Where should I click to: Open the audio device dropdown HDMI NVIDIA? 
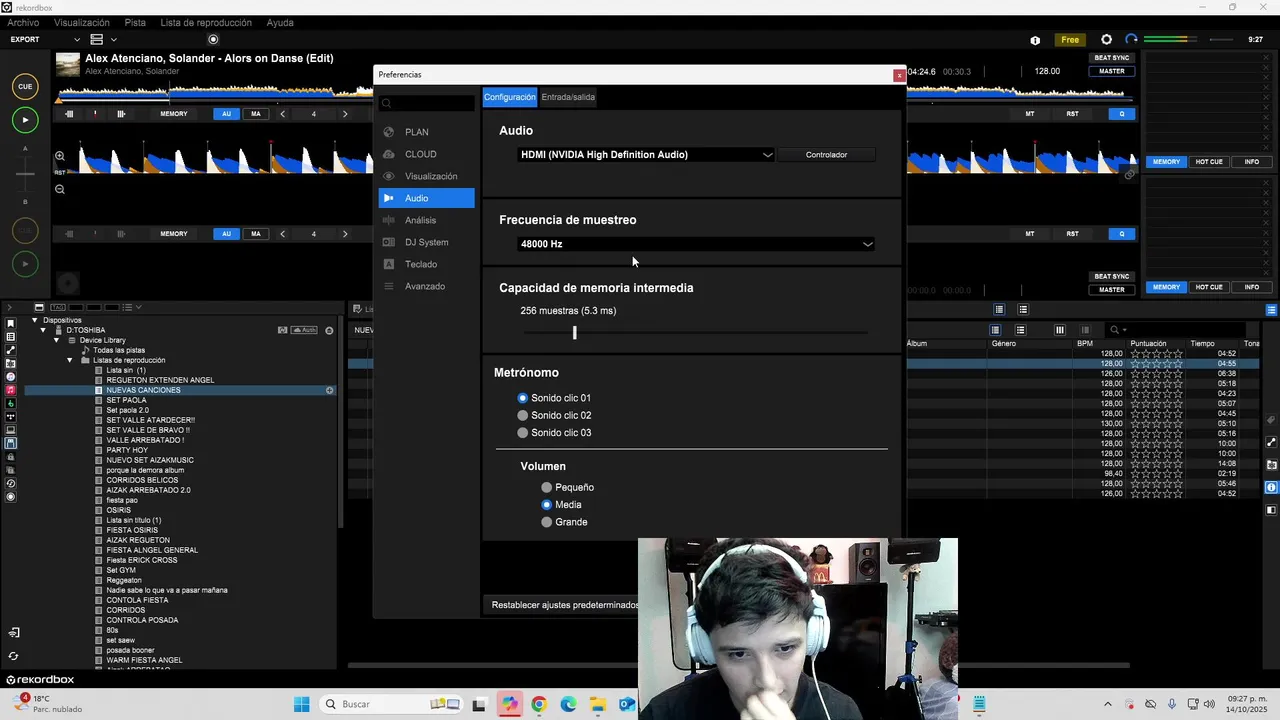(x=646, y=155)
